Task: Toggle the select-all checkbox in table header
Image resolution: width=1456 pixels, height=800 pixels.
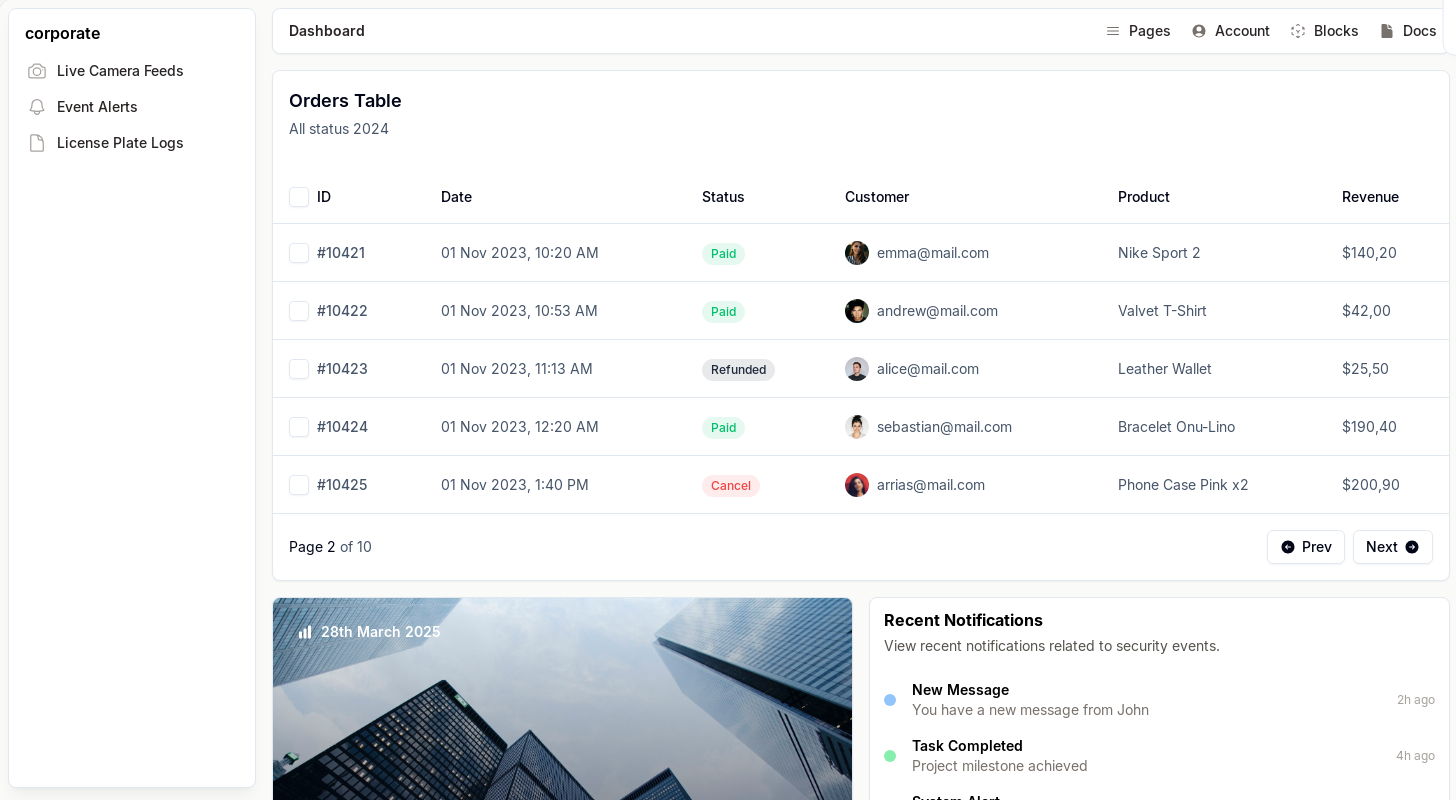Action: click(x=299, y=197)
